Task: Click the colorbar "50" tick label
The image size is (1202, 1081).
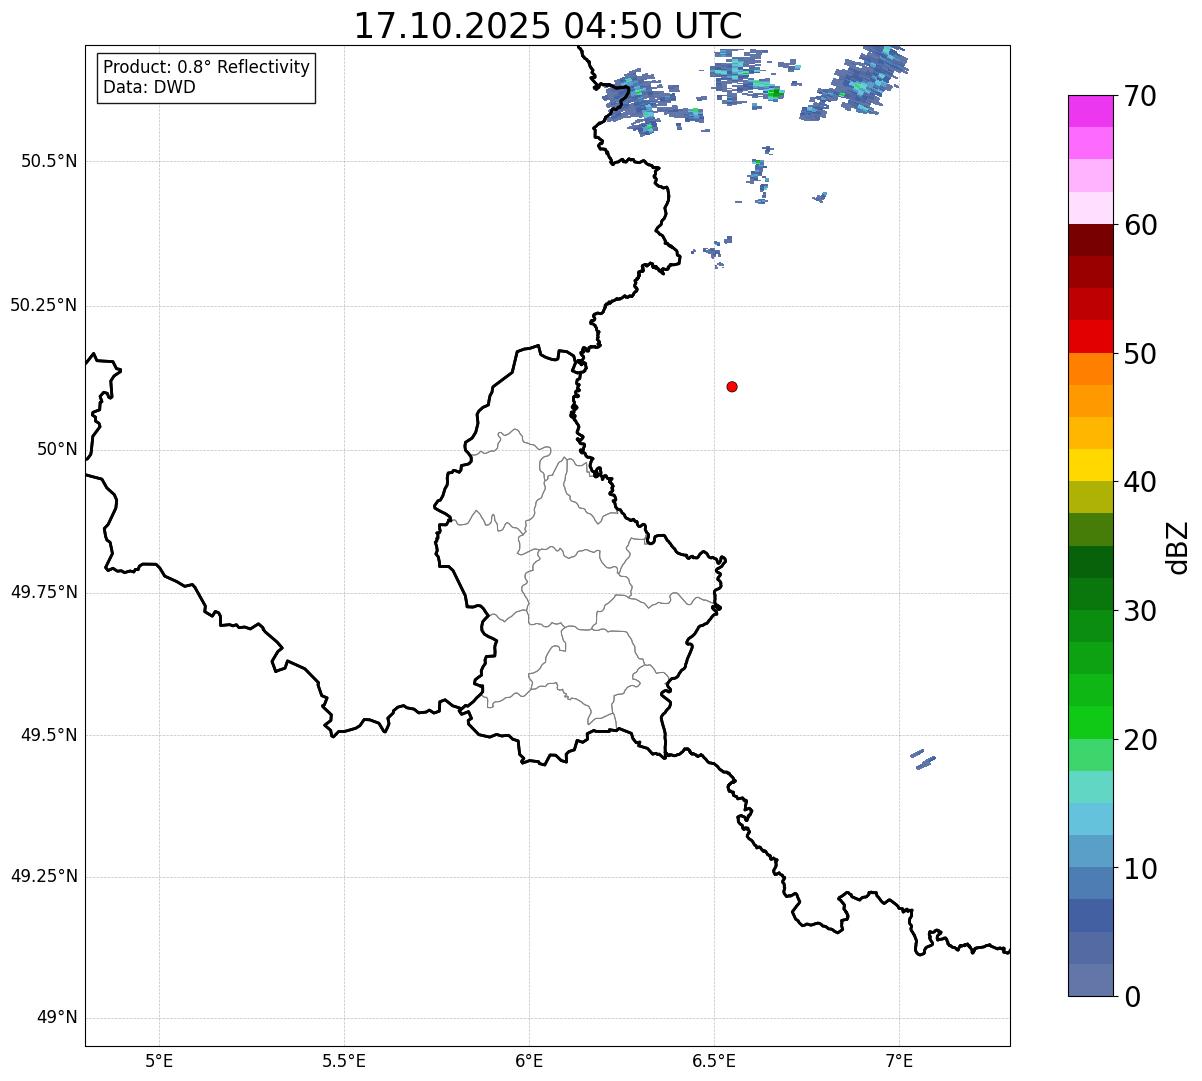Action: point(1140,354)
